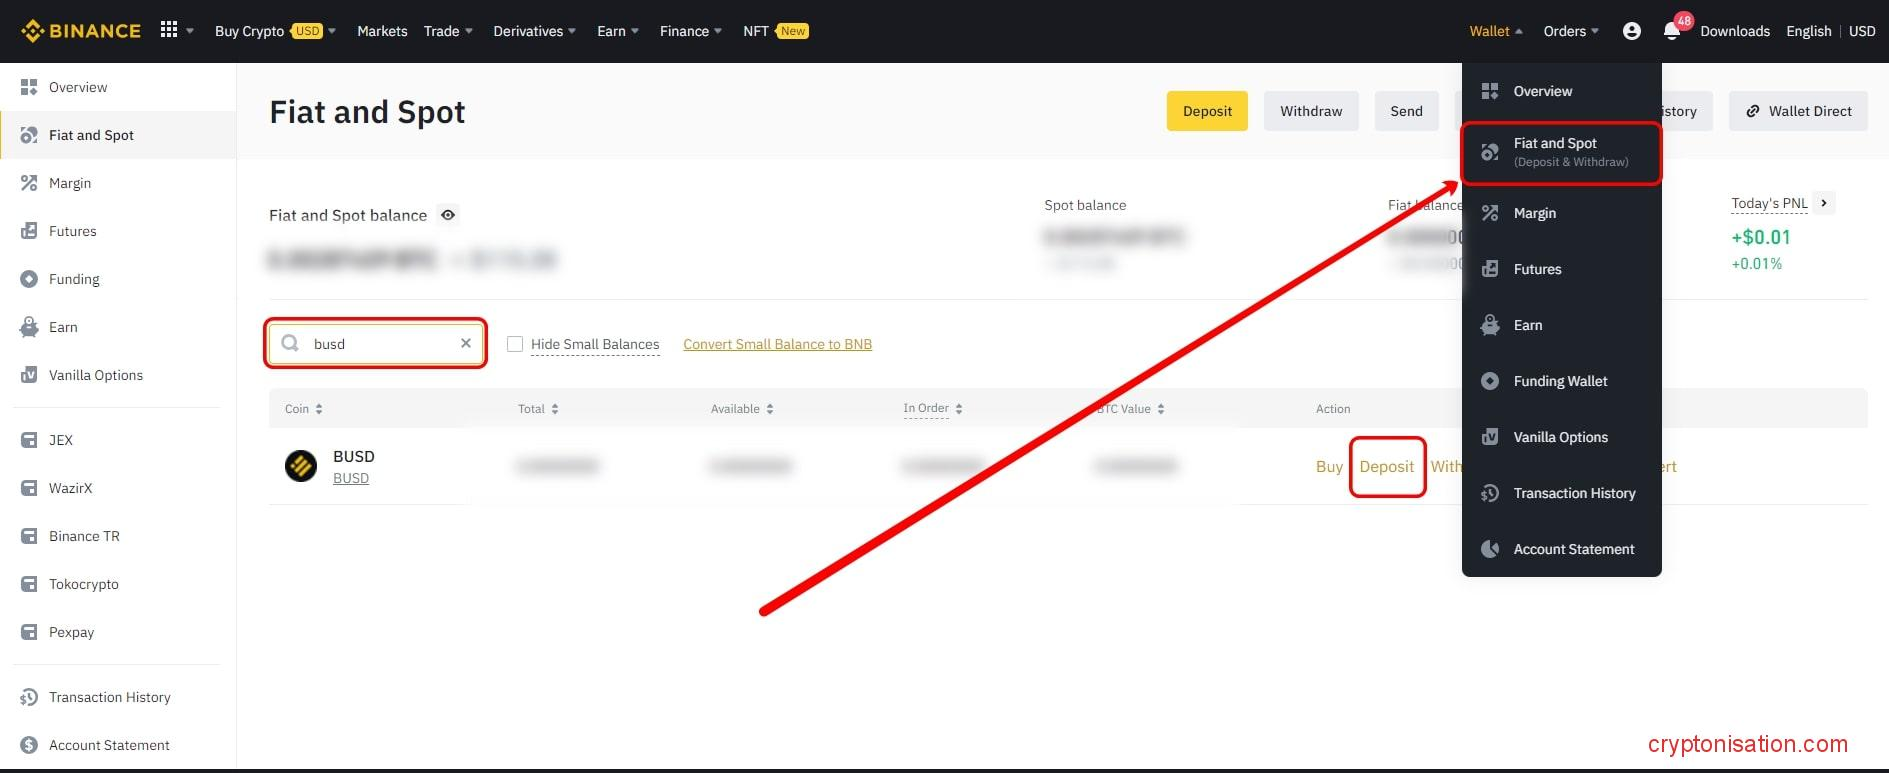Open Downloads in the top bar
The image size is (1889, 773).
coord(1735,31)
